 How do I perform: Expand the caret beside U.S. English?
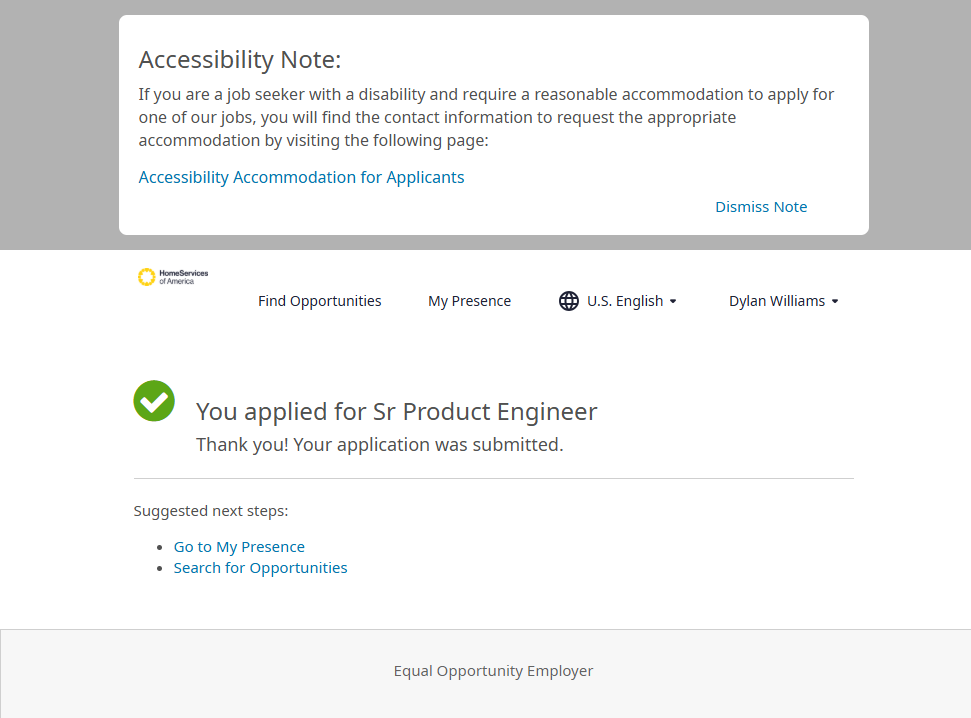(673, 301)
